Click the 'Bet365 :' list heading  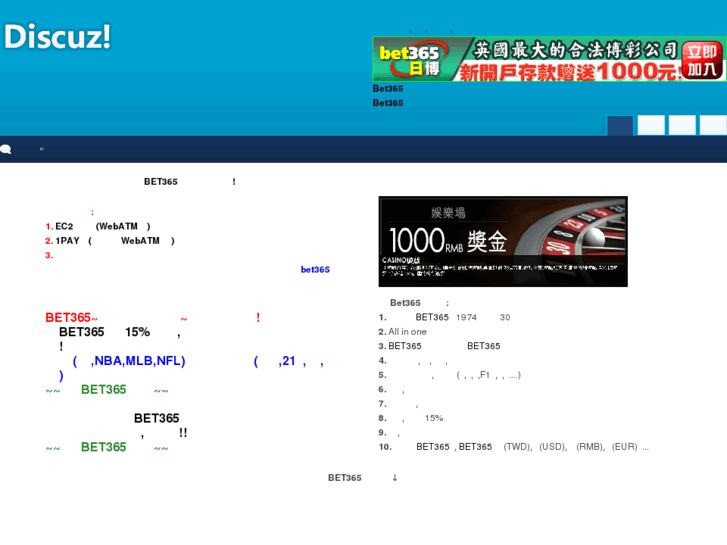(420, 303)
